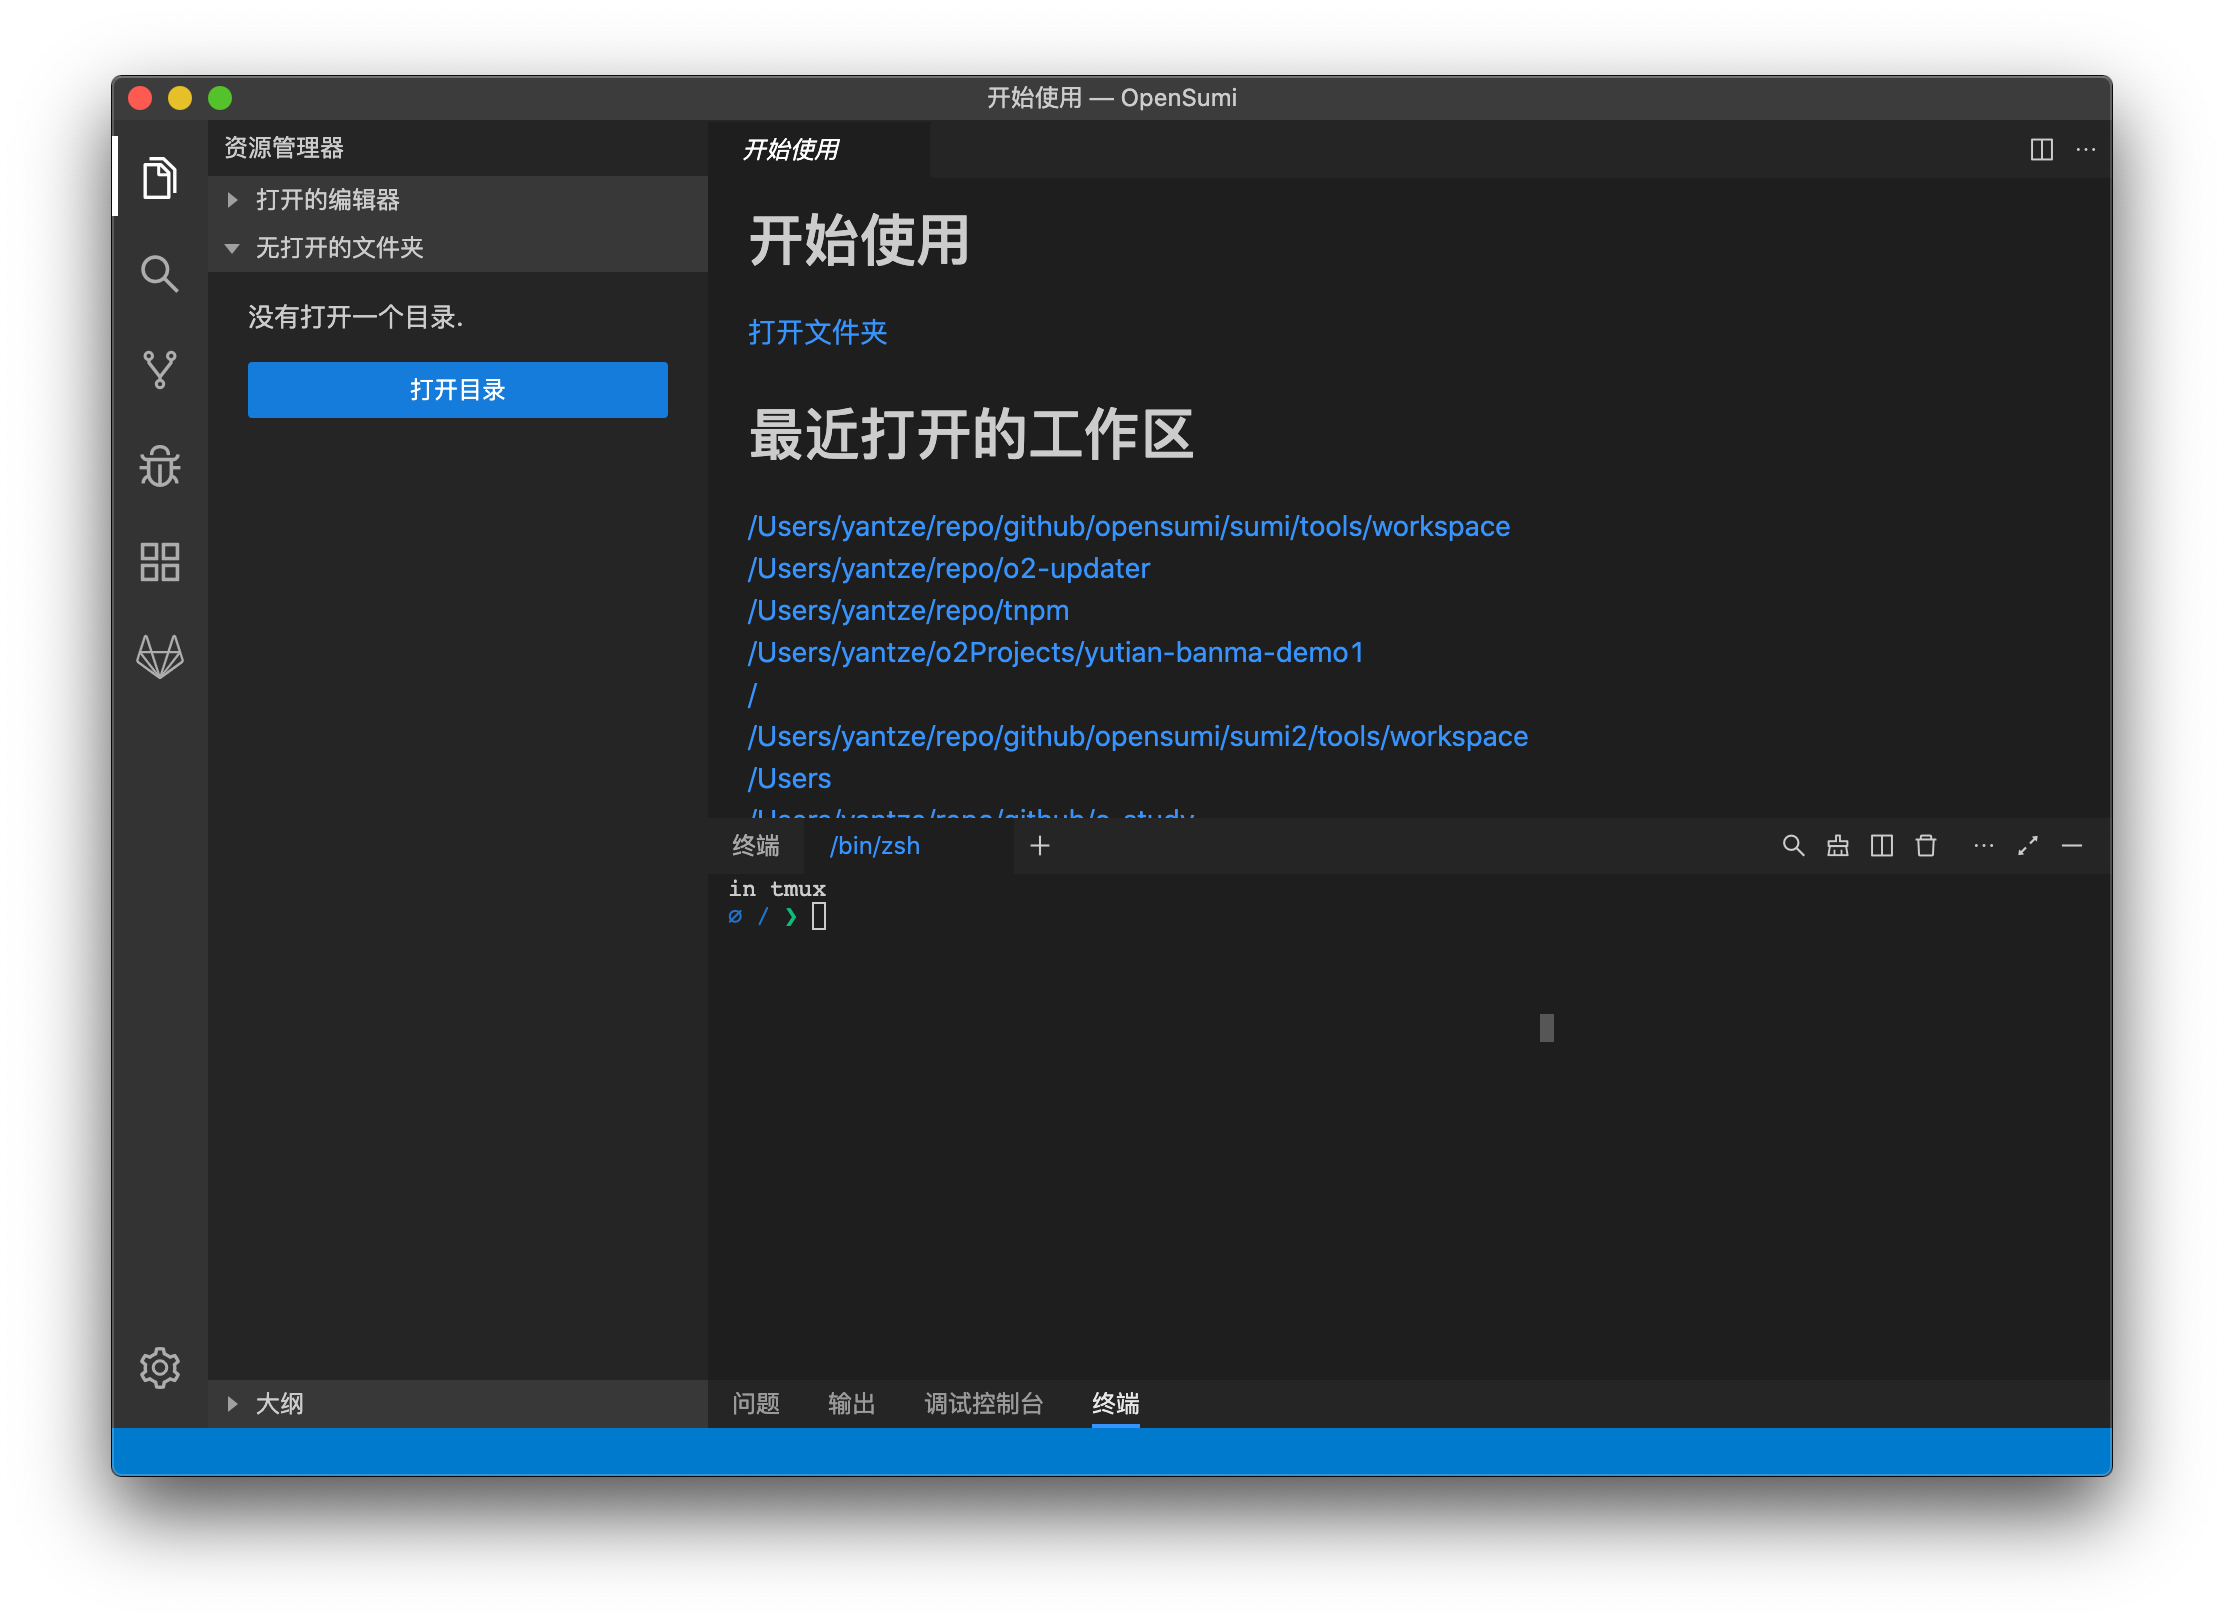Open the Source Control panel
This screenshot has width=2224, height=1624.
(x=159, y=369)
